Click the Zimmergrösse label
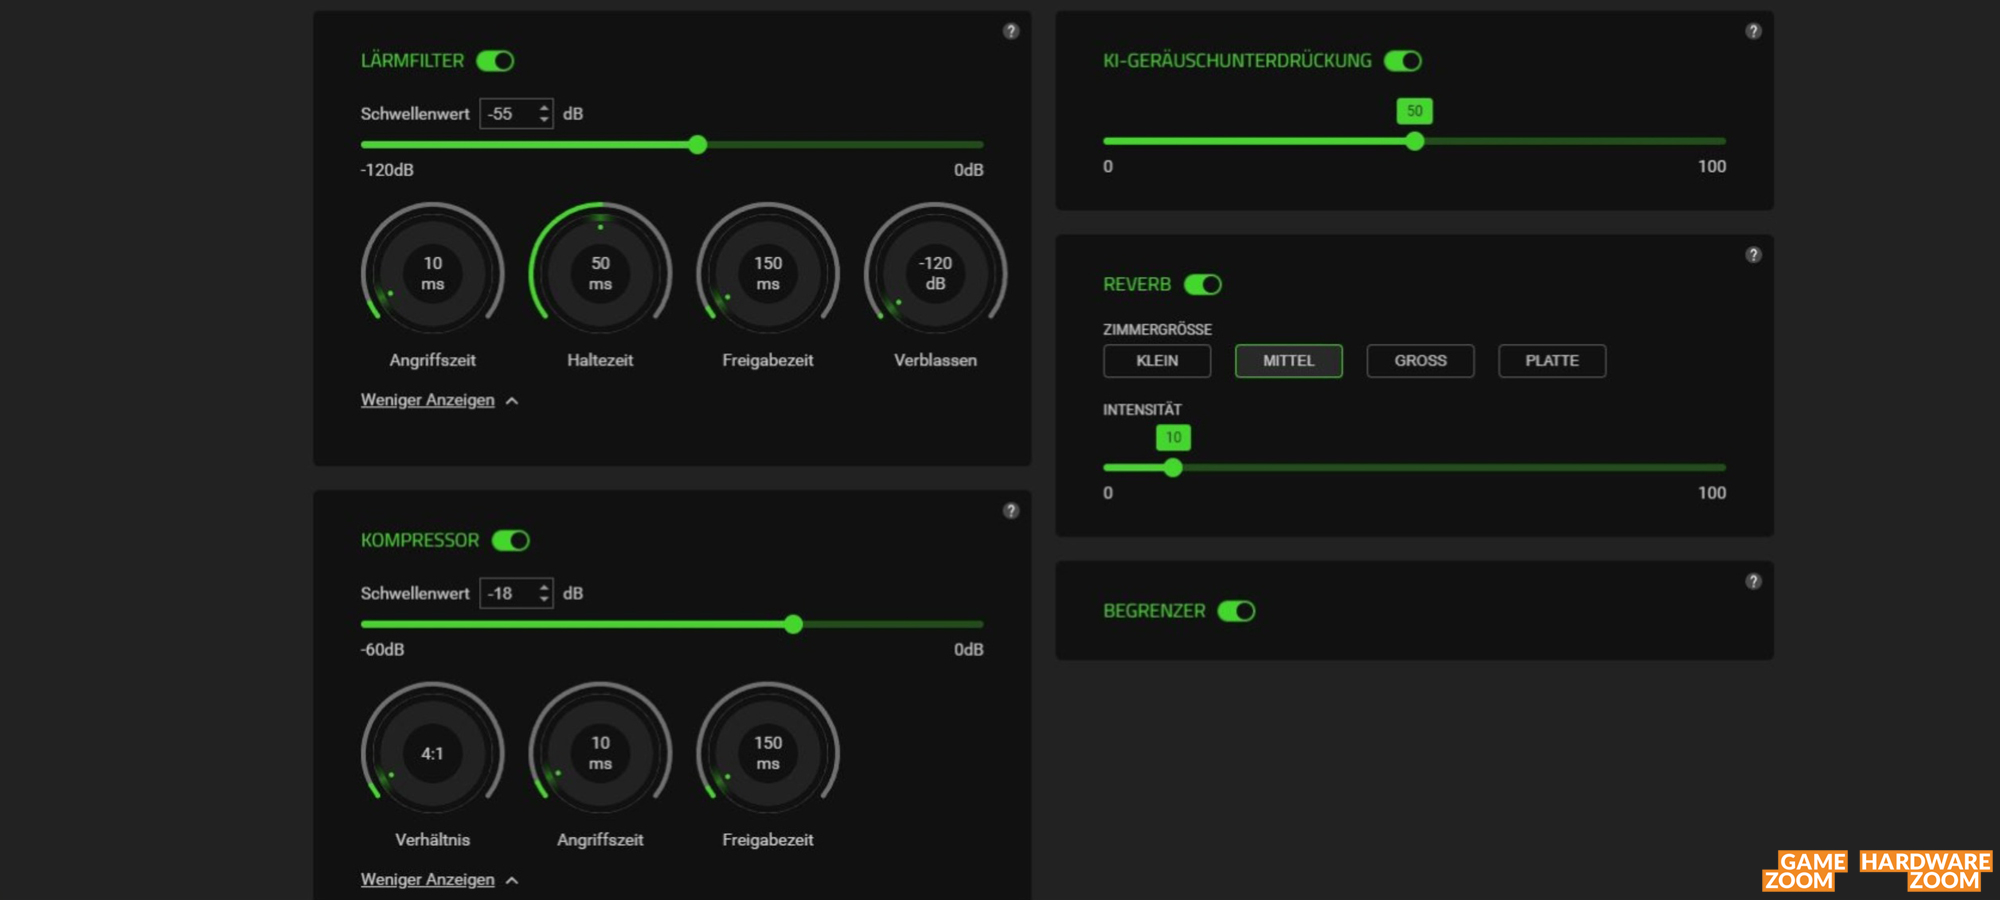The width and height of the screenshot is (2000, 900). click(x=1157, y=330)
